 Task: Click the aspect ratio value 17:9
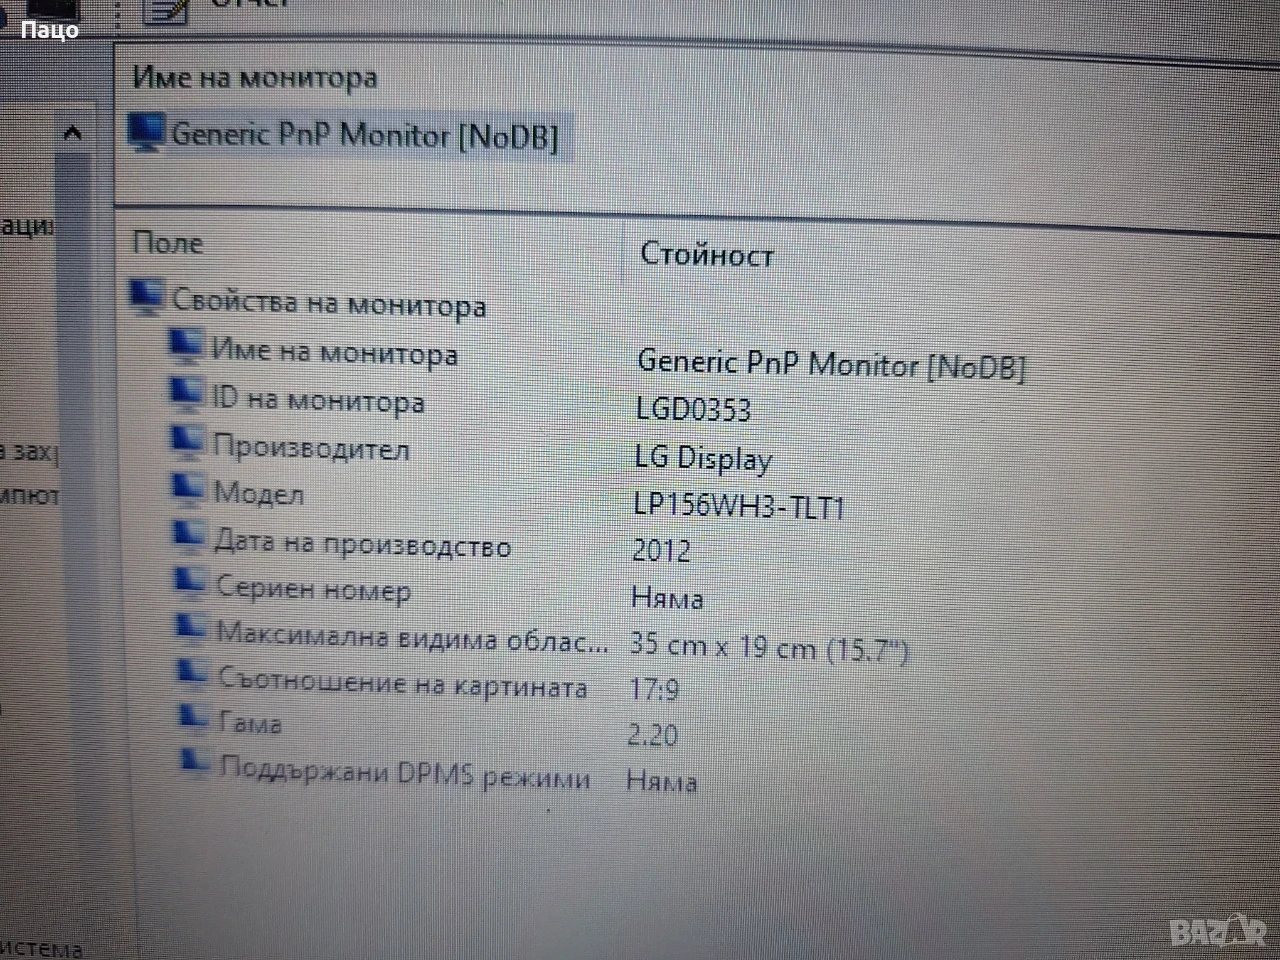point(654,690)
